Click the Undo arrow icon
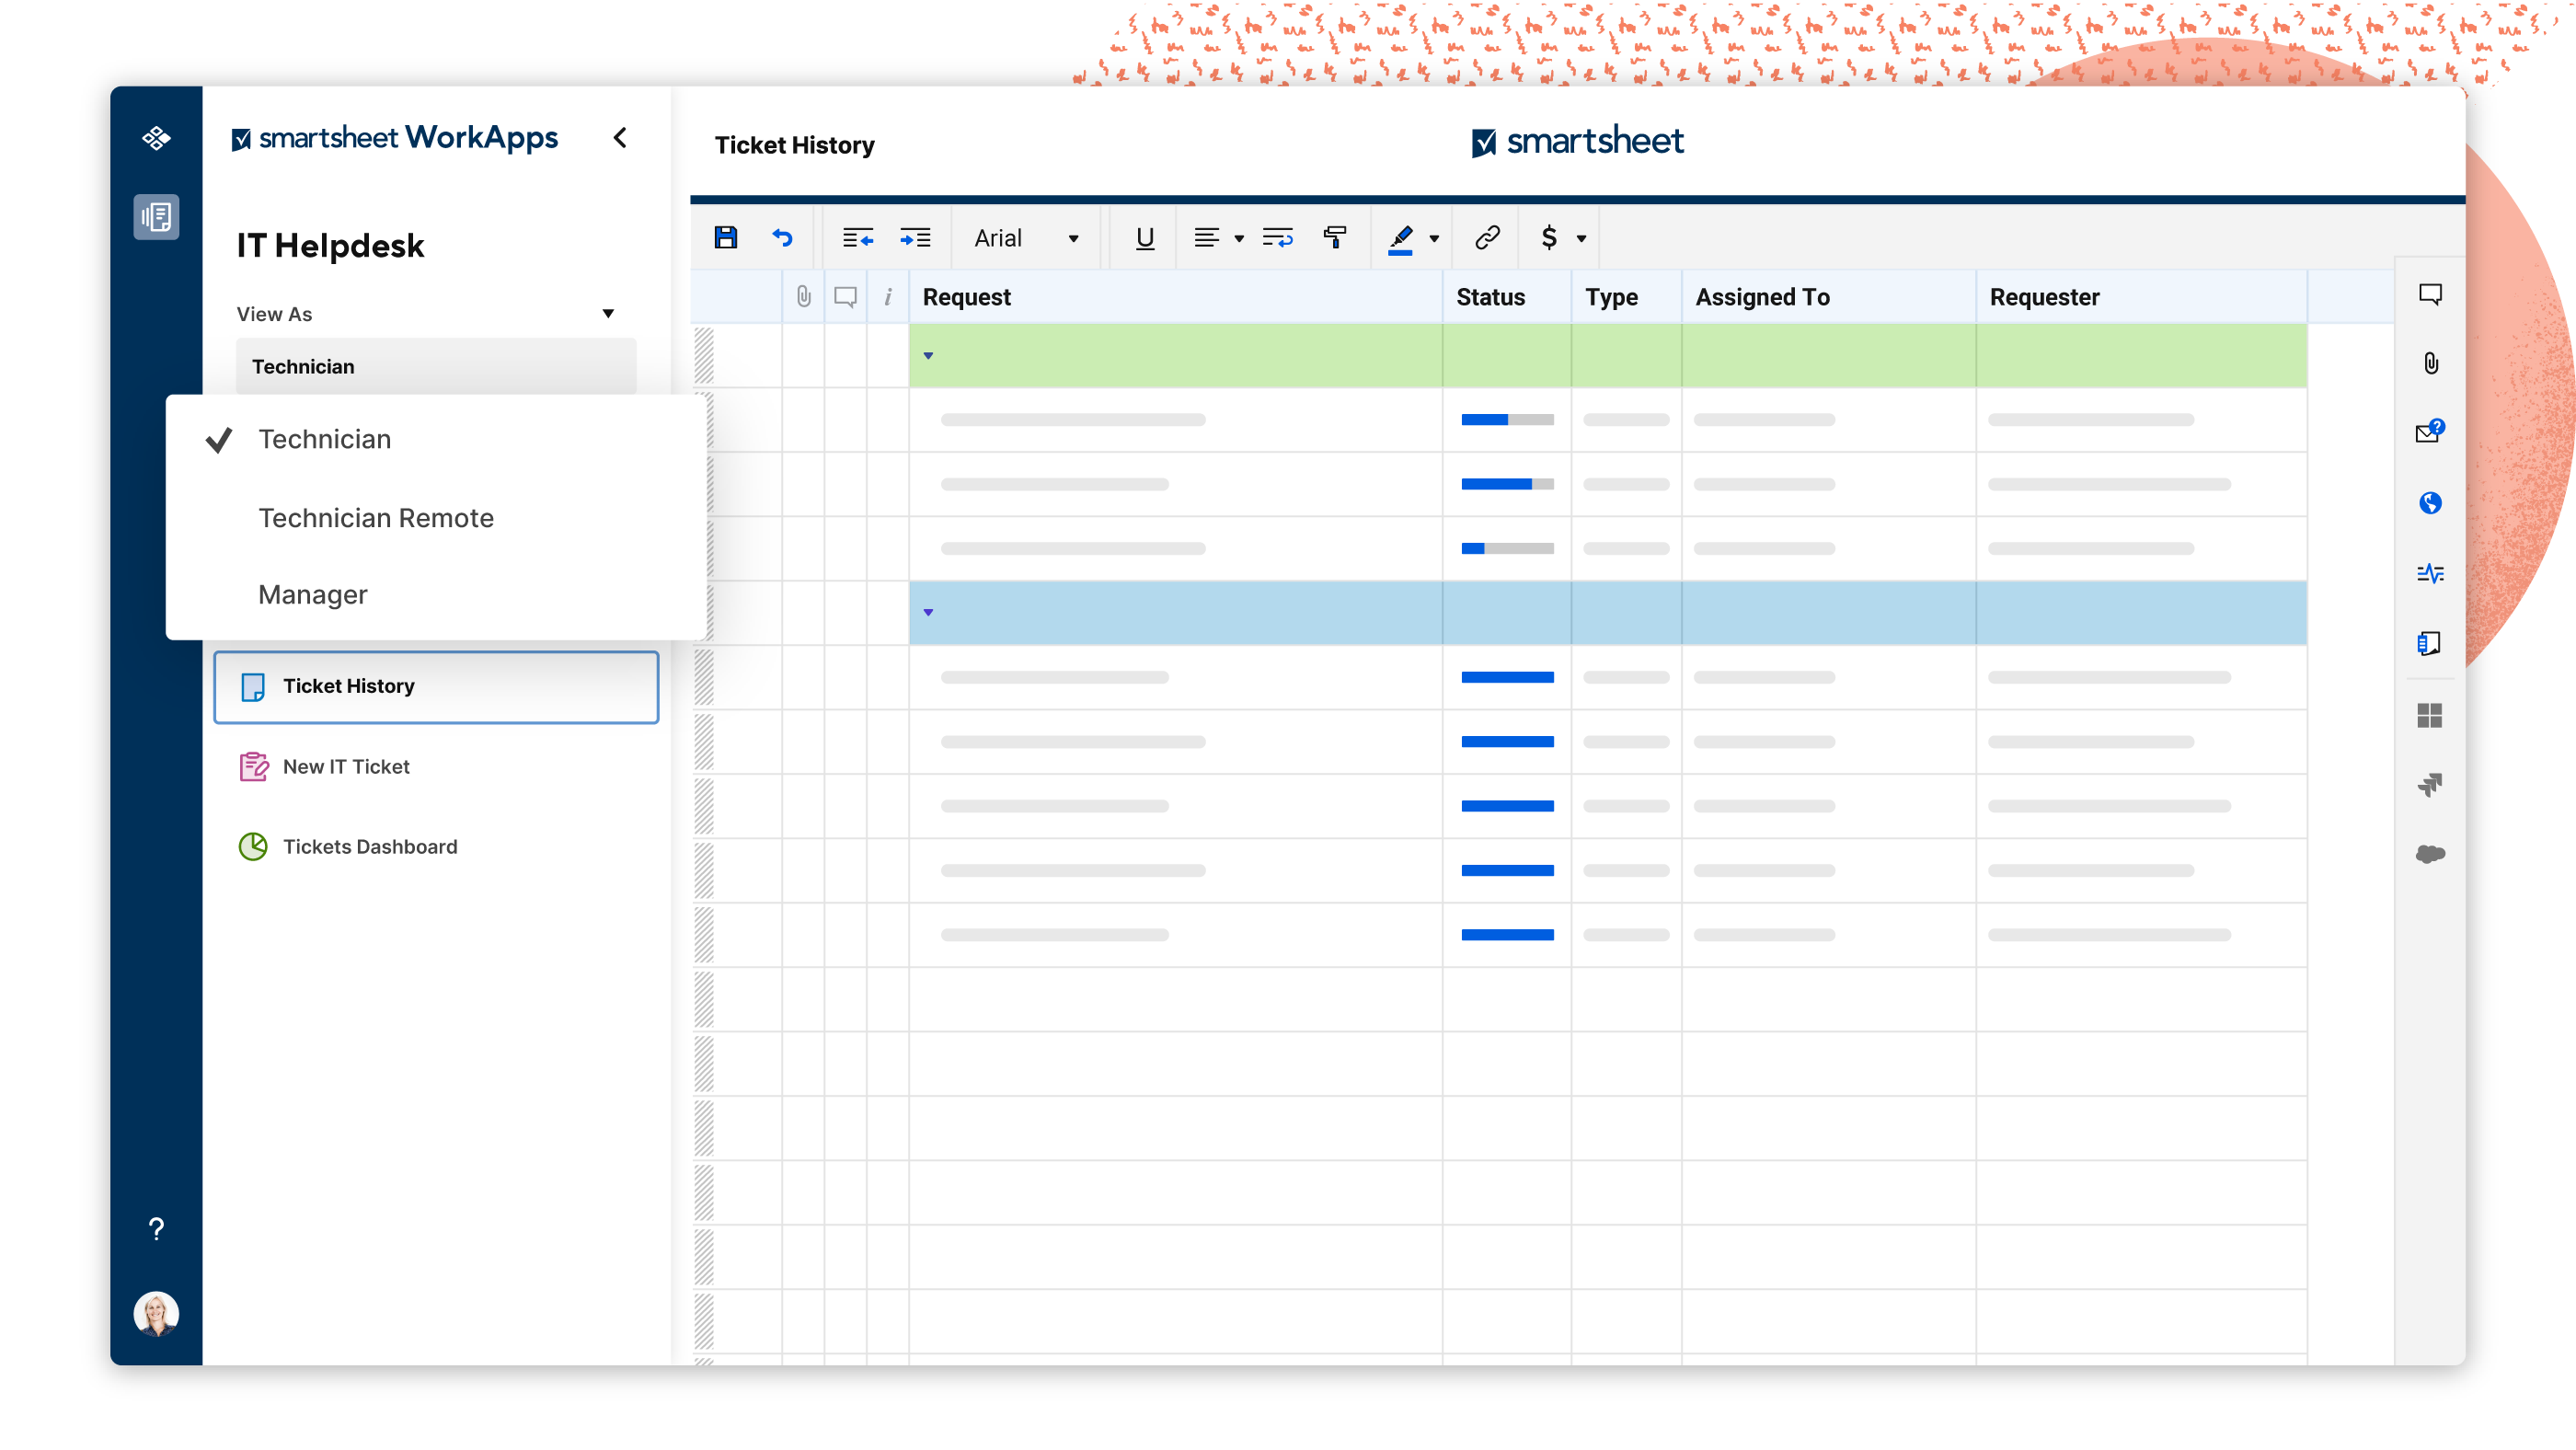Screen dimensions: 2576x1450 [x=782, y=238]
